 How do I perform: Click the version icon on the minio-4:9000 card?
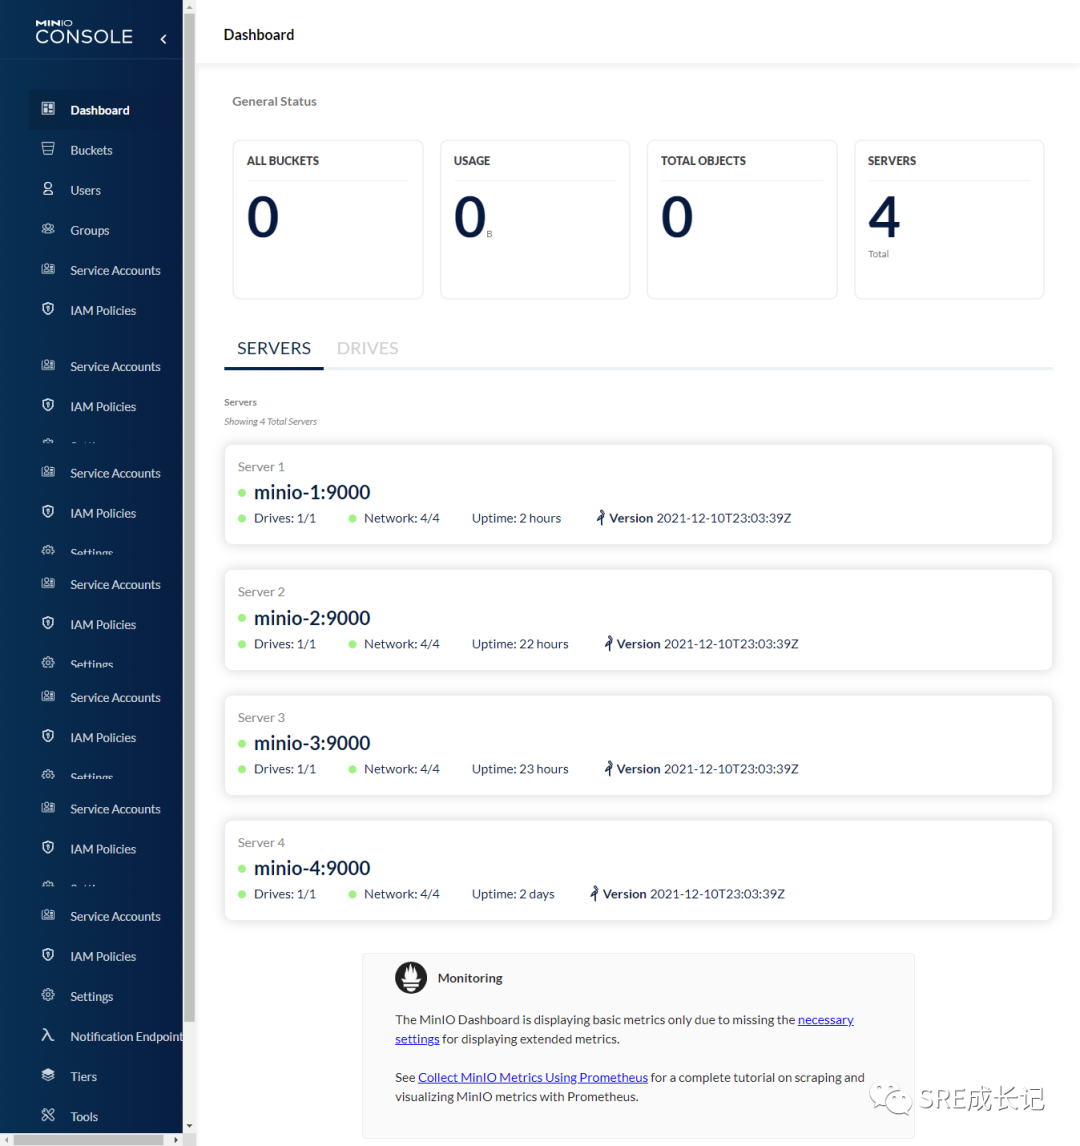[594, 893]
